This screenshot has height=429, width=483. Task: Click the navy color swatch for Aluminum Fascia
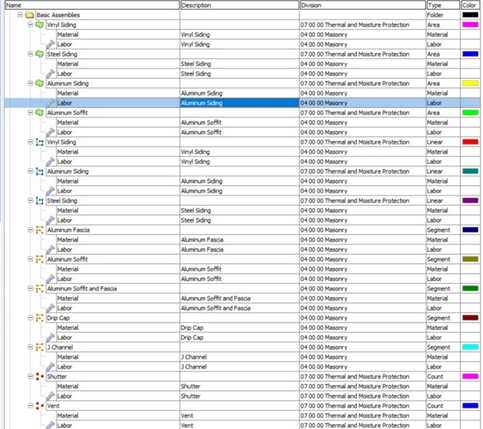point(470,230)
